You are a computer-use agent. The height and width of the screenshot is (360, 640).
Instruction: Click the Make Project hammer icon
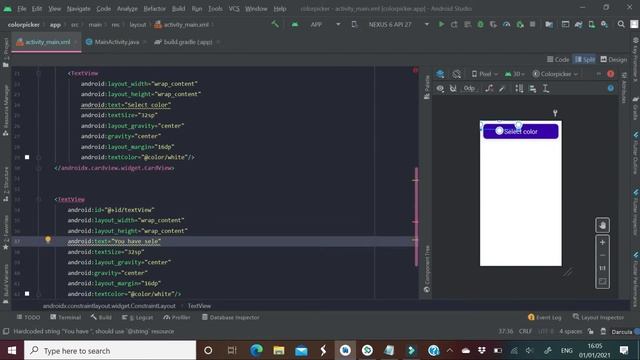[275, 24]
